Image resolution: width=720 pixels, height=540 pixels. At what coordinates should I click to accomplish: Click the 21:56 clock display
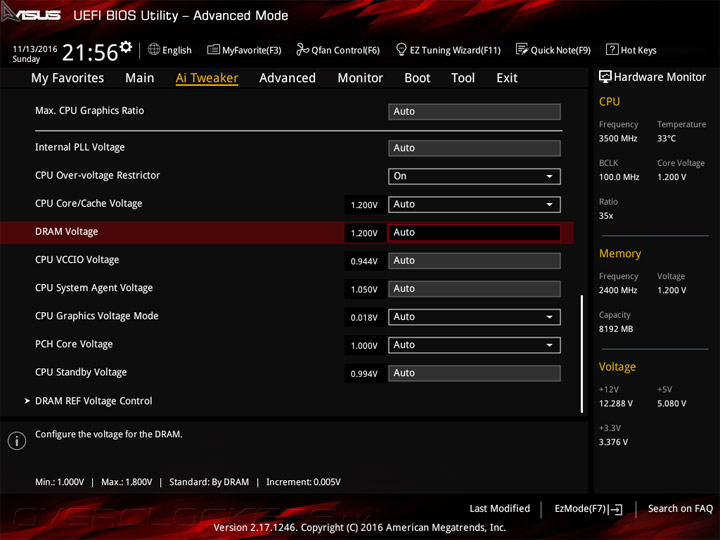(90, 53)
